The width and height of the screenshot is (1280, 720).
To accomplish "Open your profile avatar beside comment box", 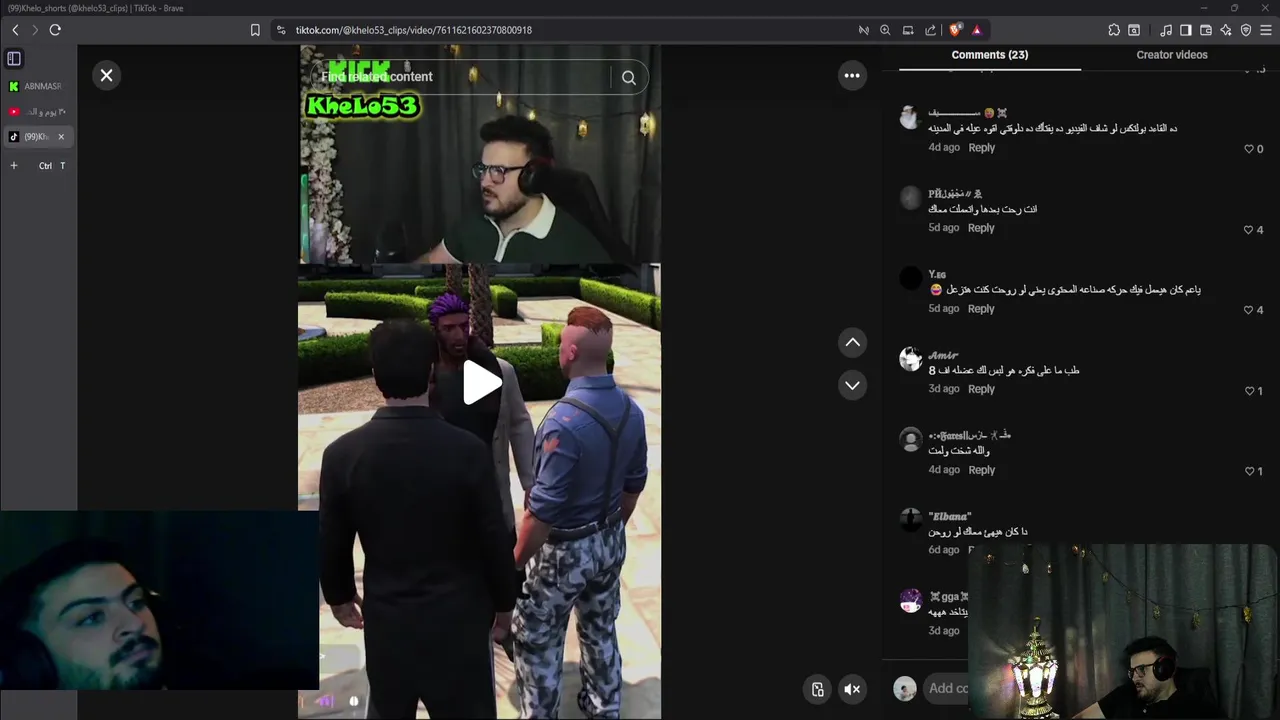I will [904, 688].
